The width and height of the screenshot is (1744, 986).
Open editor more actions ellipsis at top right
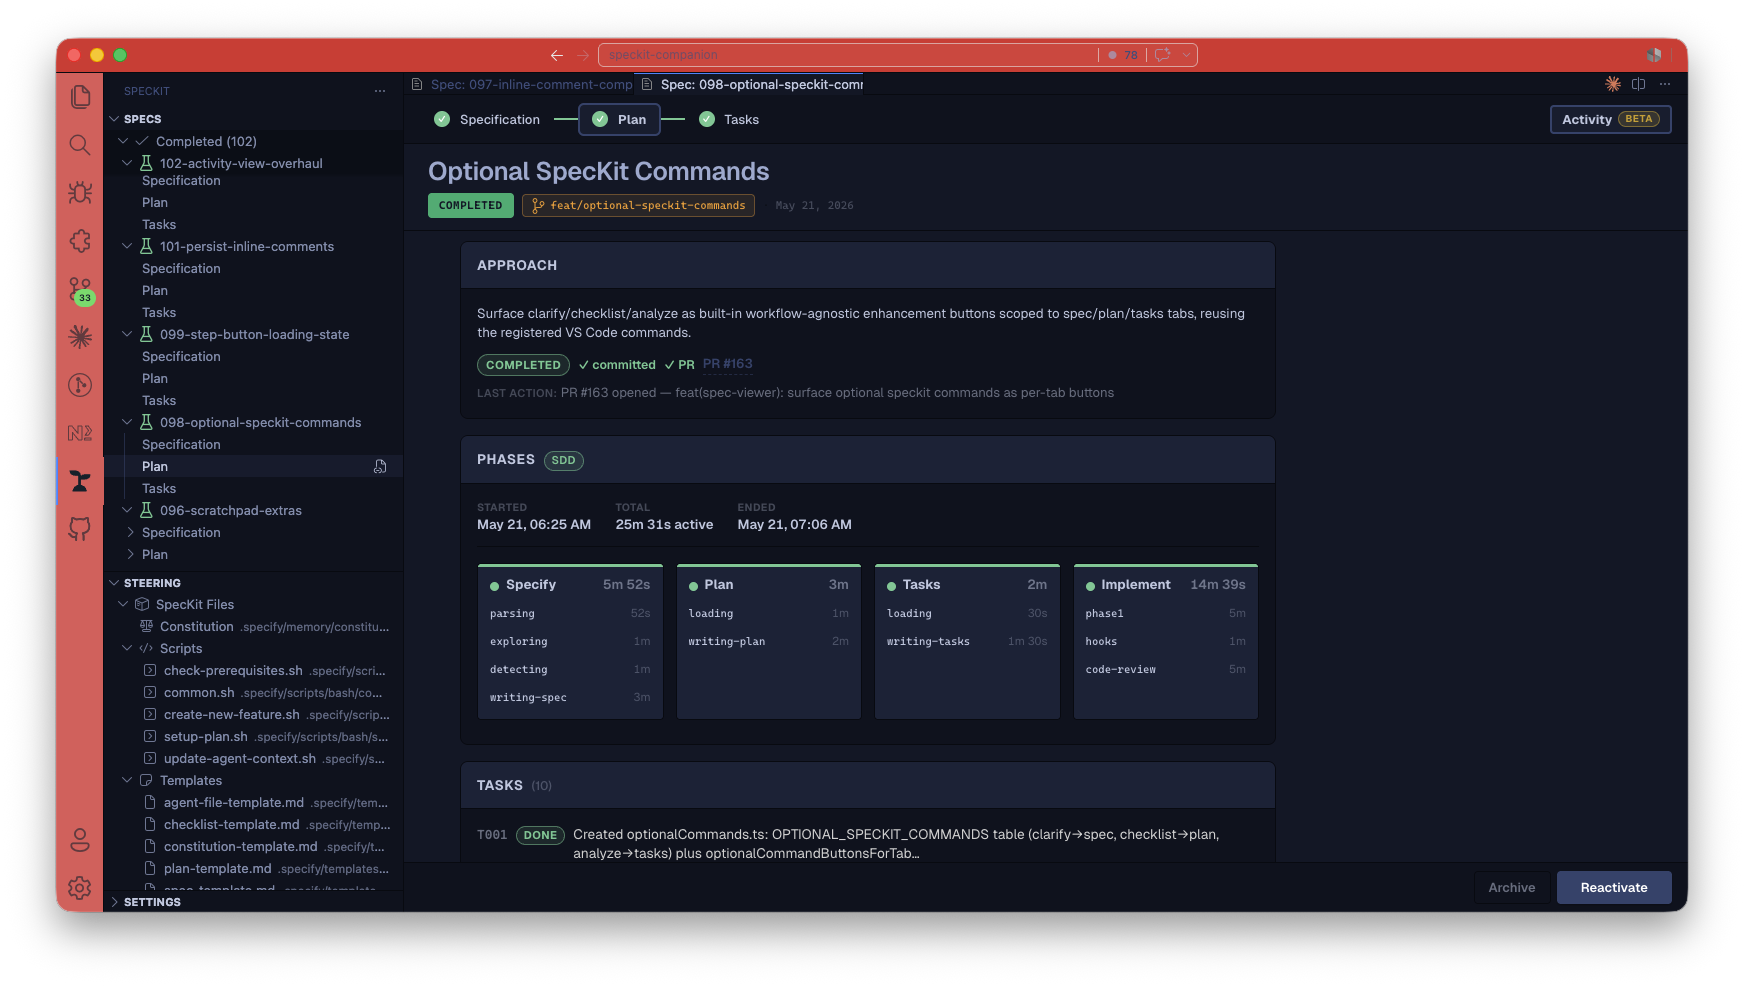(1665, 84)
